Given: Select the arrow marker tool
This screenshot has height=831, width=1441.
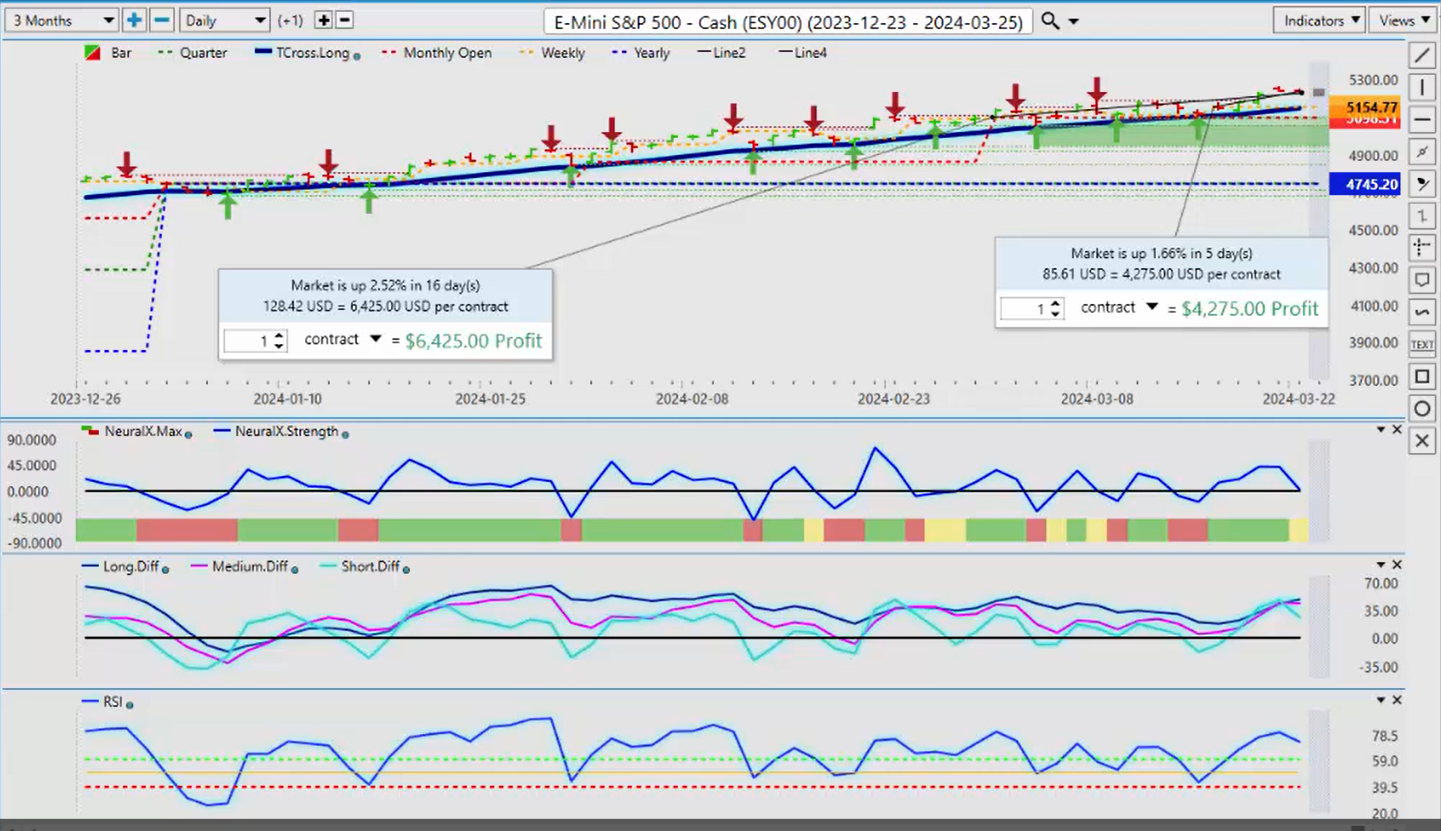Looking at the screenshot, I should pyautogui.click(x=1422, y=183).
